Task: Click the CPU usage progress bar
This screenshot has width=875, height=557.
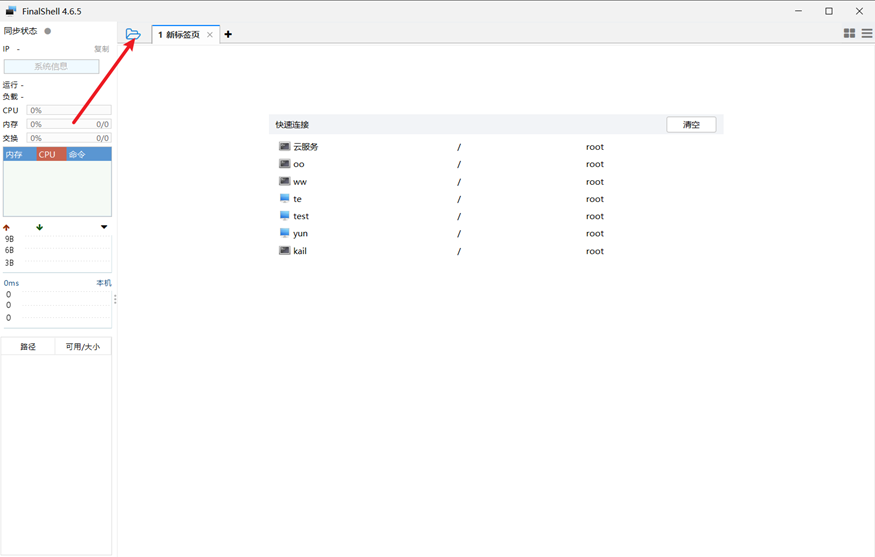Action: pyautogui.click(x=69, y=111)
